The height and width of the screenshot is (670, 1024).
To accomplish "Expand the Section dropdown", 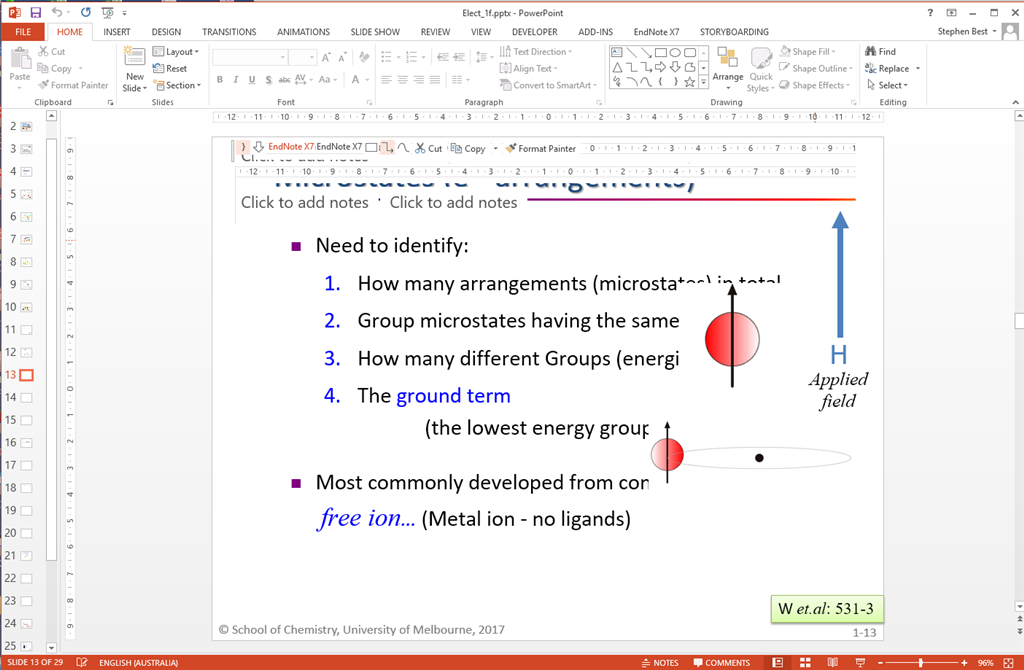I will [177, 85].
